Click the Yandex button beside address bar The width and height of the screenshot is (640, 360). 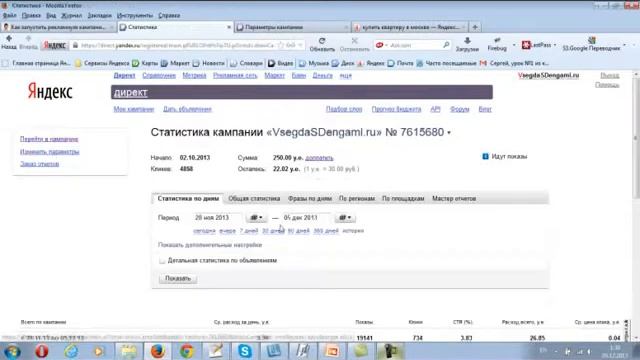55,45
